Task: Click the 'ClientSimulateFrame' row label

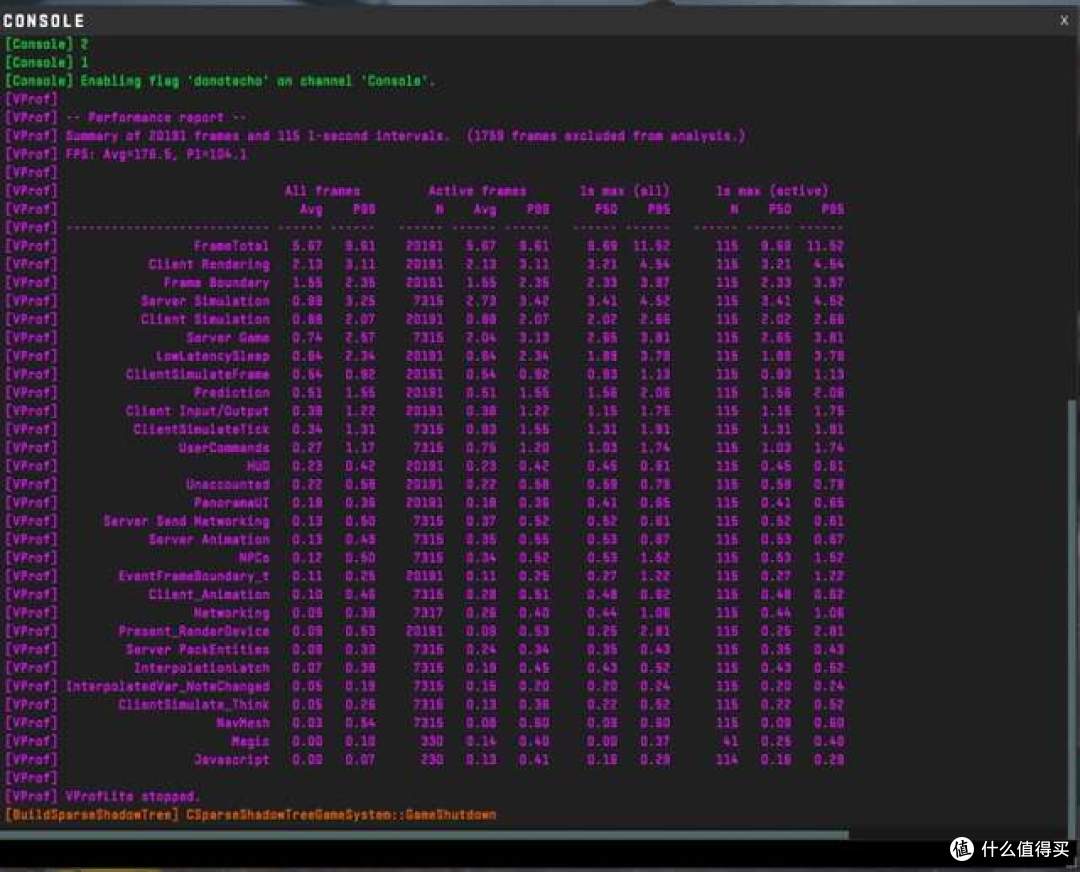Action: point(198,375)
